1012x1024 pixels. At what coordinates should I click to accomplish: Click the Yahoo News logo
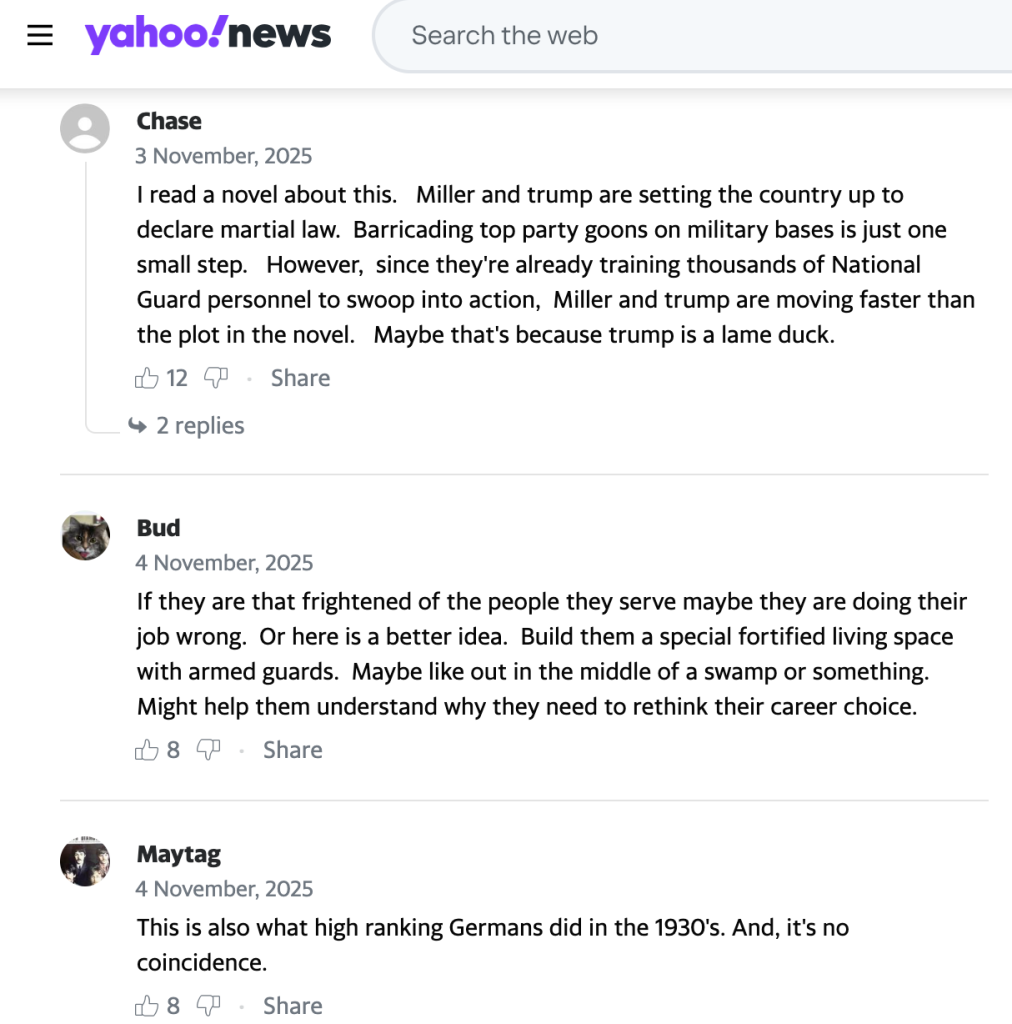point(208,36)
